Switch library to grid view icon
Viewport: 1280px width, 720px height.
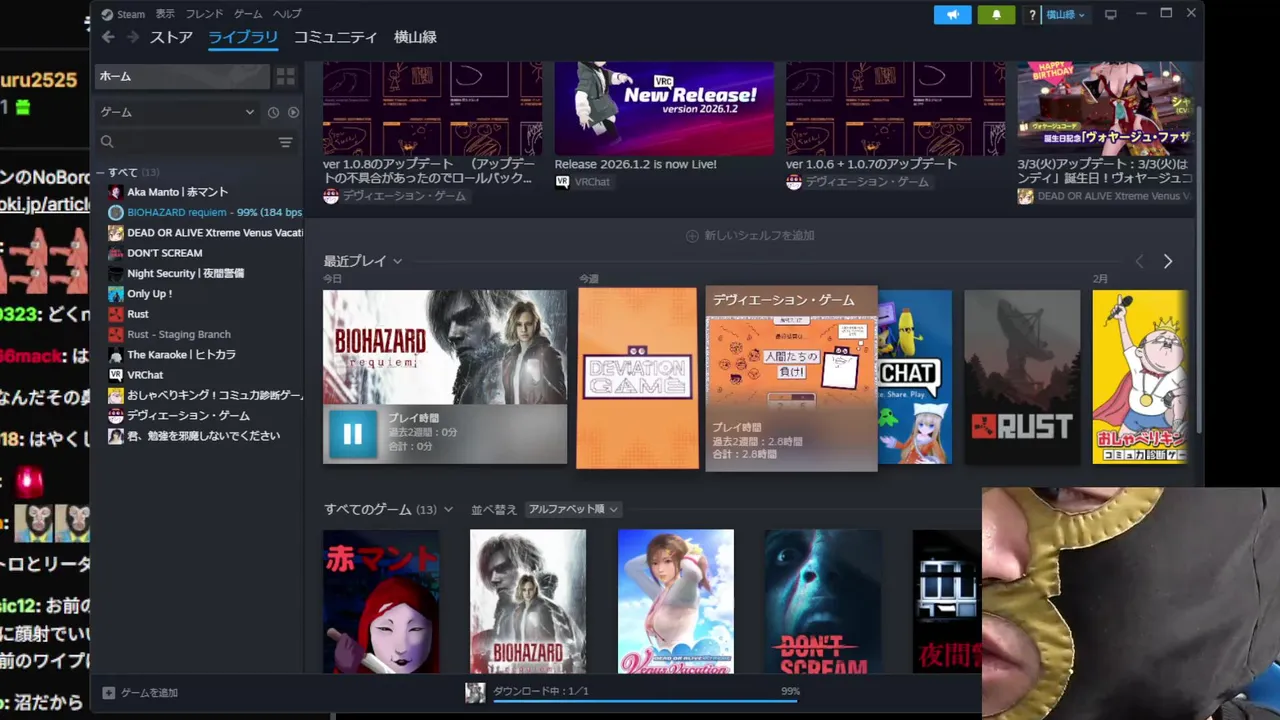(286, 77)
